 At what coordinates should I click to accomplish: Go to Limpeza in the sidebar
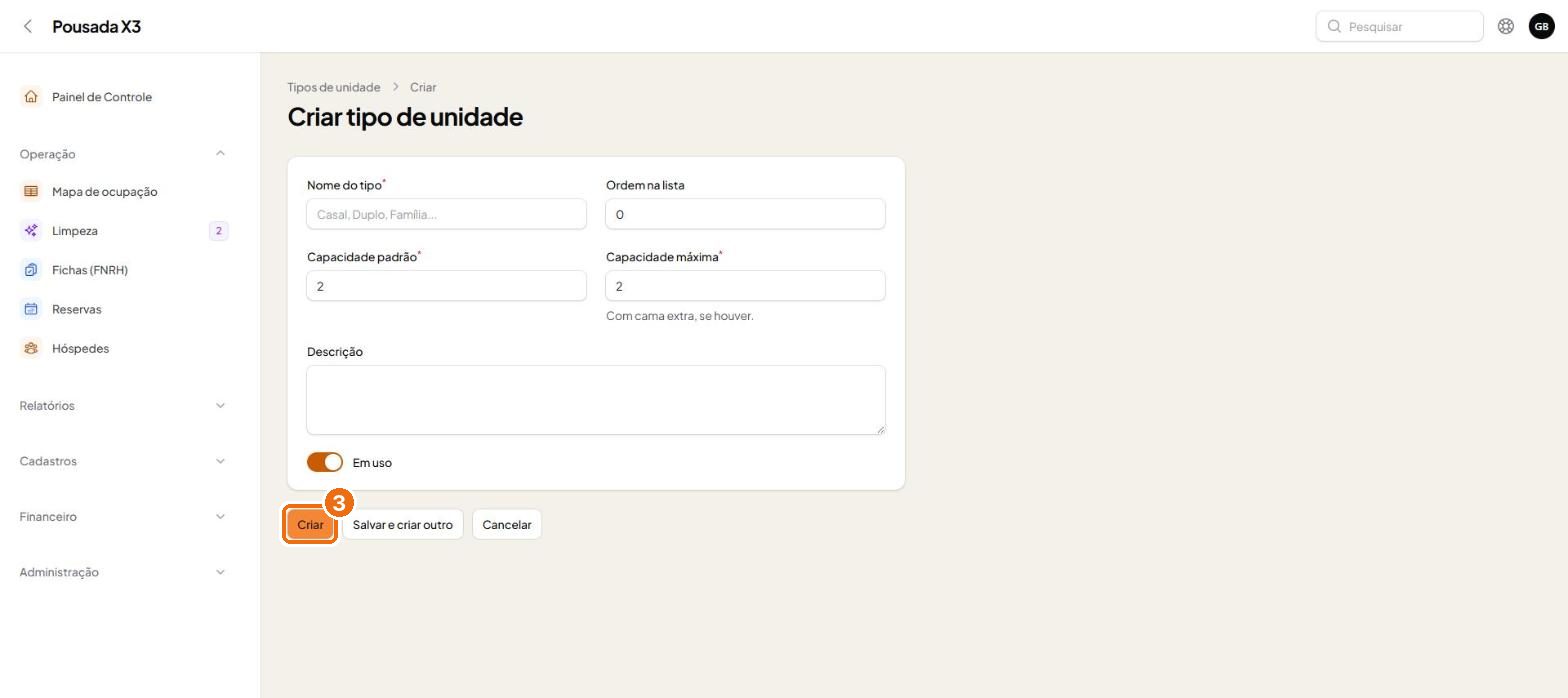point(124,231)
